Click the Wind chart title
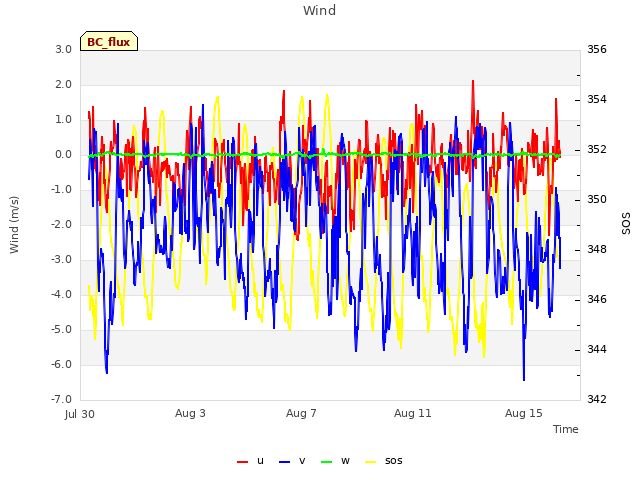The height and width of the screenshot is (480, 640). [320, 10]
